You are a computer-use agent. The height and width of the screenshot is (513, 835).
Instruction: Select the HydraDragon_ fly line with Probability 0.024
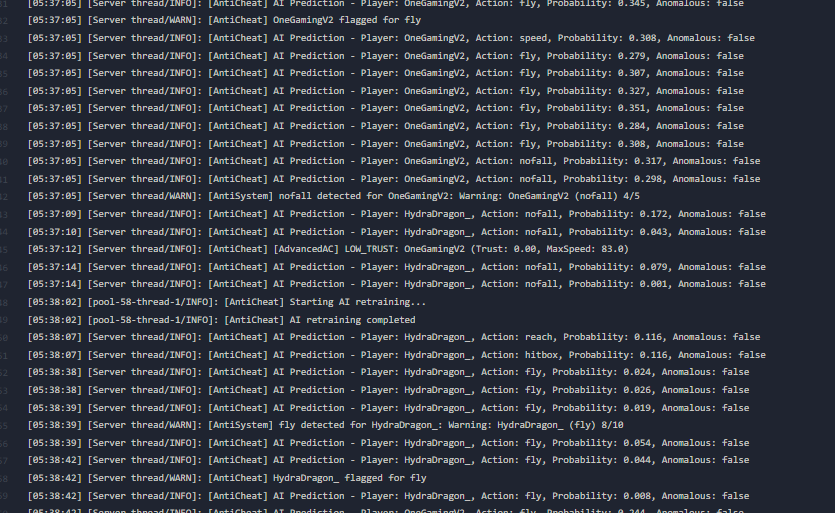388,372
